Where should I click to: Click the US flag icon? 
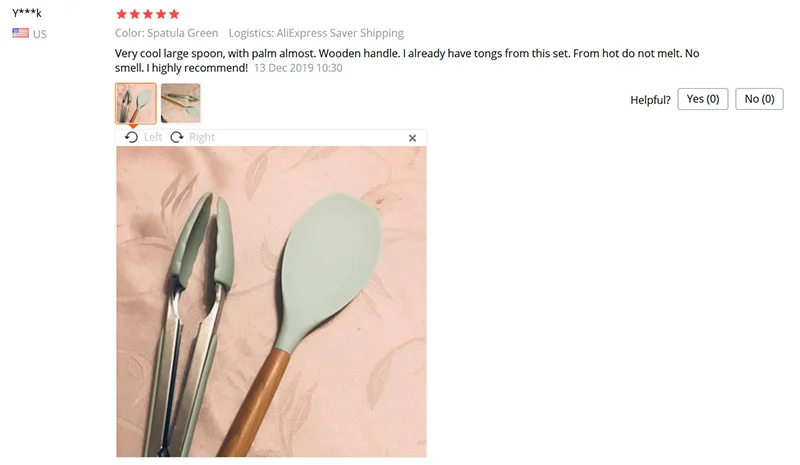coord(20,33)
